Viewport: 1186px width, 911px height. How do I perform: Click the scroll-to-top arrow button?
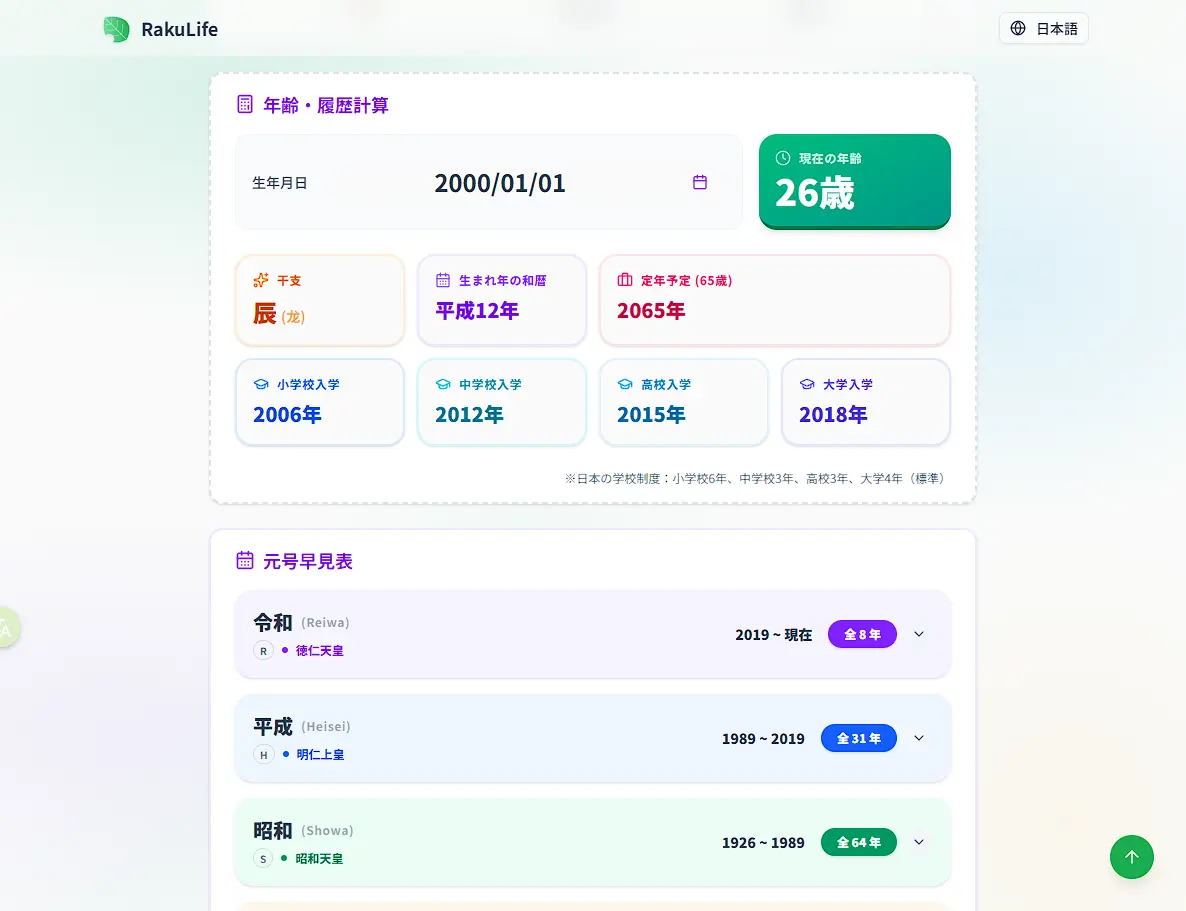(1131, 857)
